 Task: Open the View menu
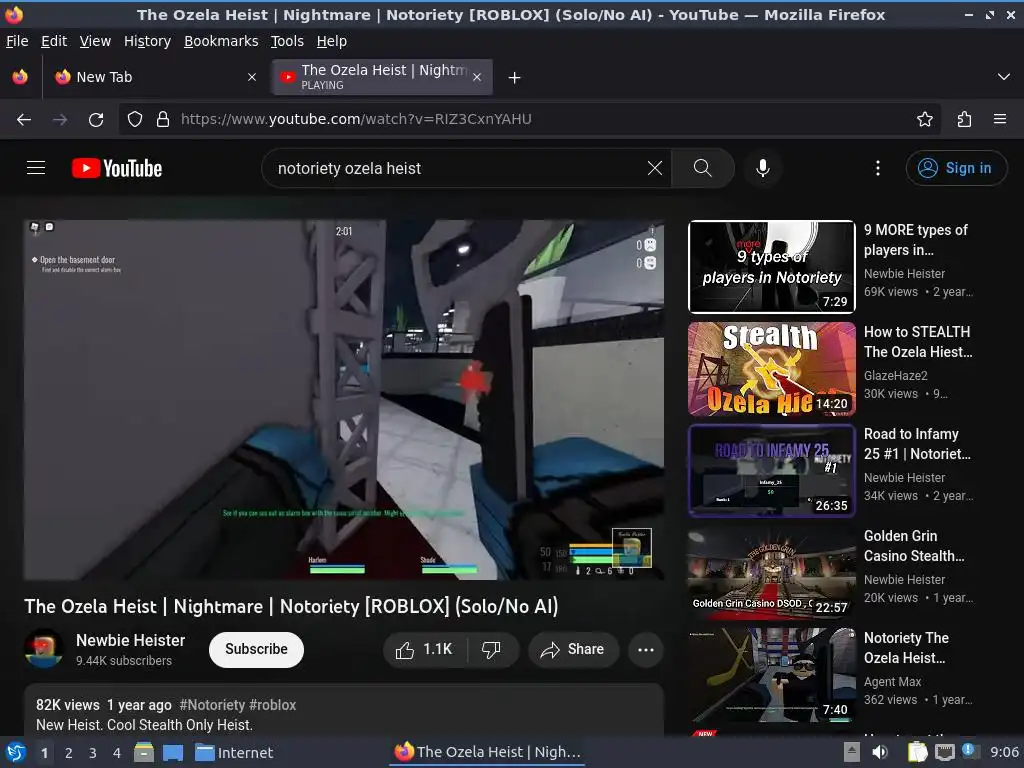point(95,41)
